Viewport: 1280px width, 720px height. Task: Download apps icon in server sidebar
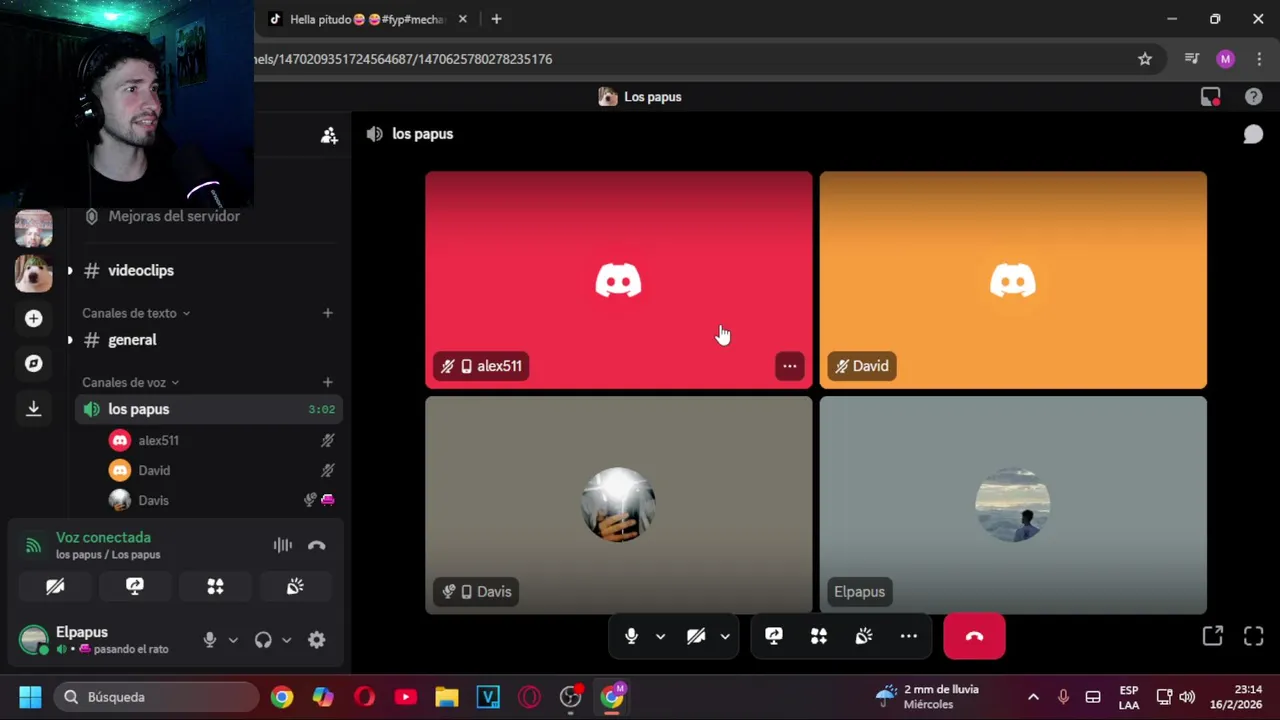(33, 408)
